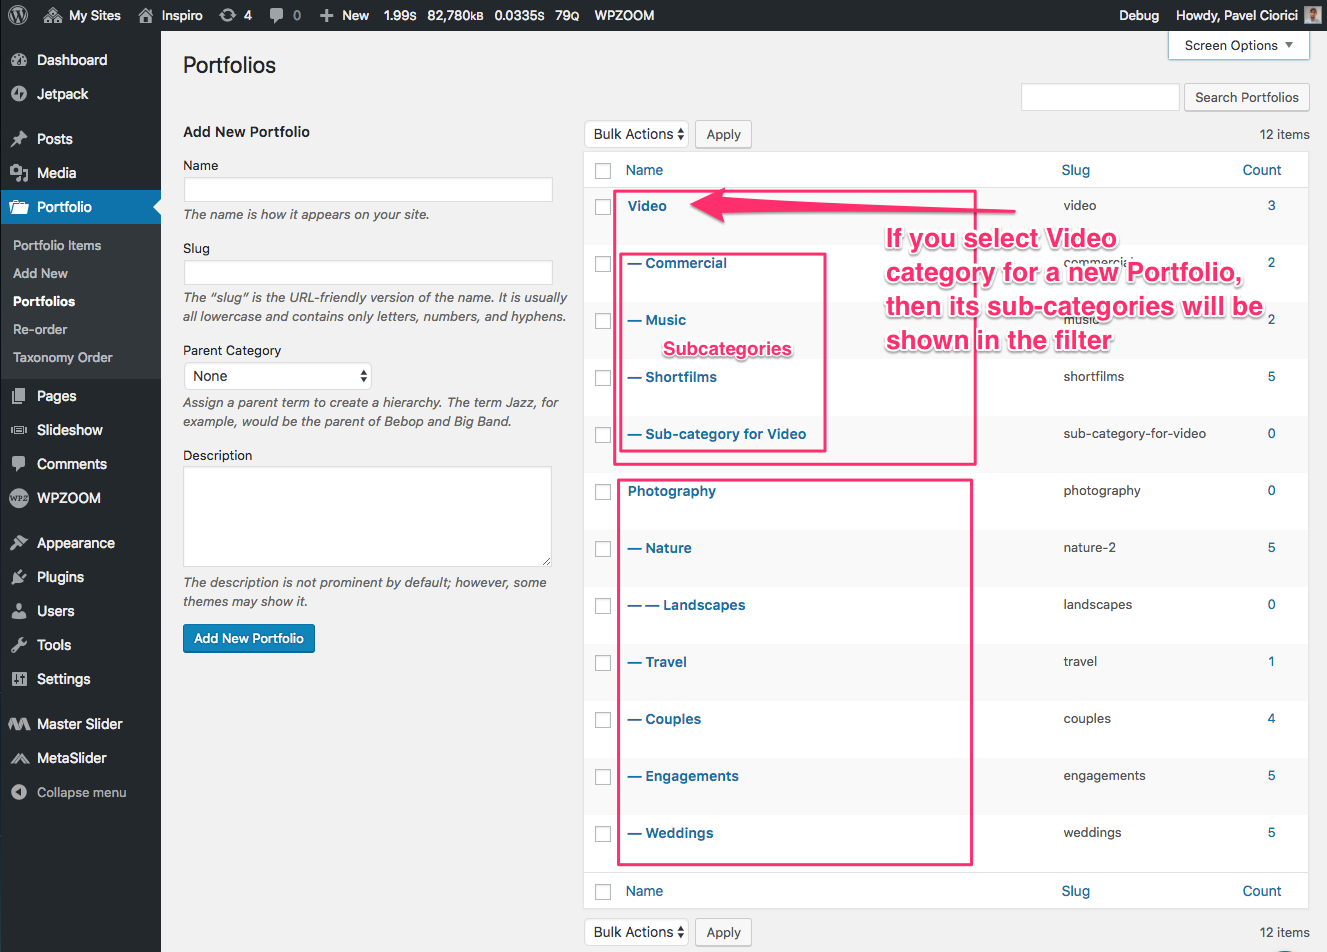
Task: Open the Jetpack icon in sidebar
Action: [19, 94]
